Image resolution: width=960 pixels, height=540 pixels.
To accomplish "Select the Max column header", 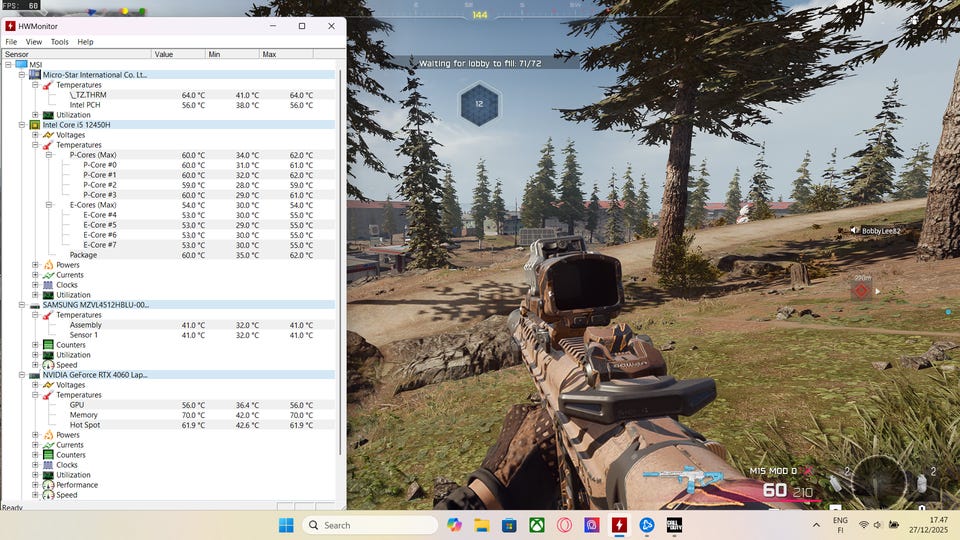I will [286, 54].
